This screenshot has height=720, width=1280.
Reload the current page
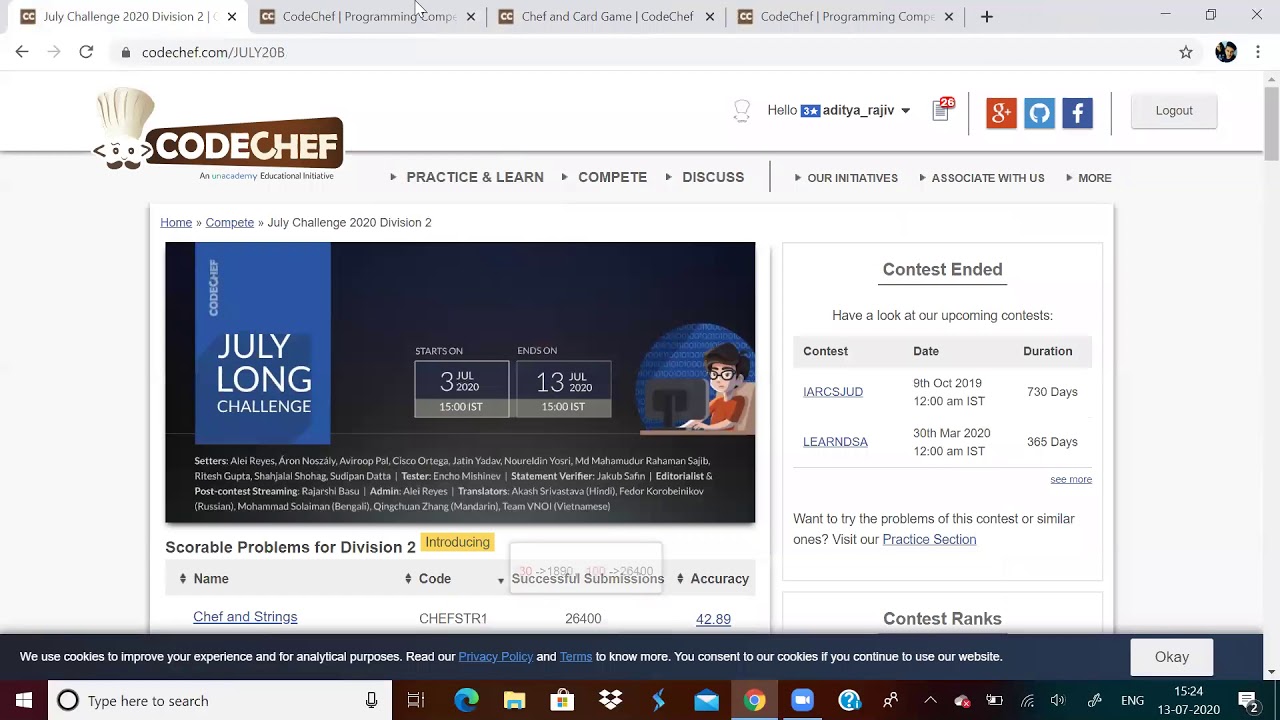click(x=86, y=52)
